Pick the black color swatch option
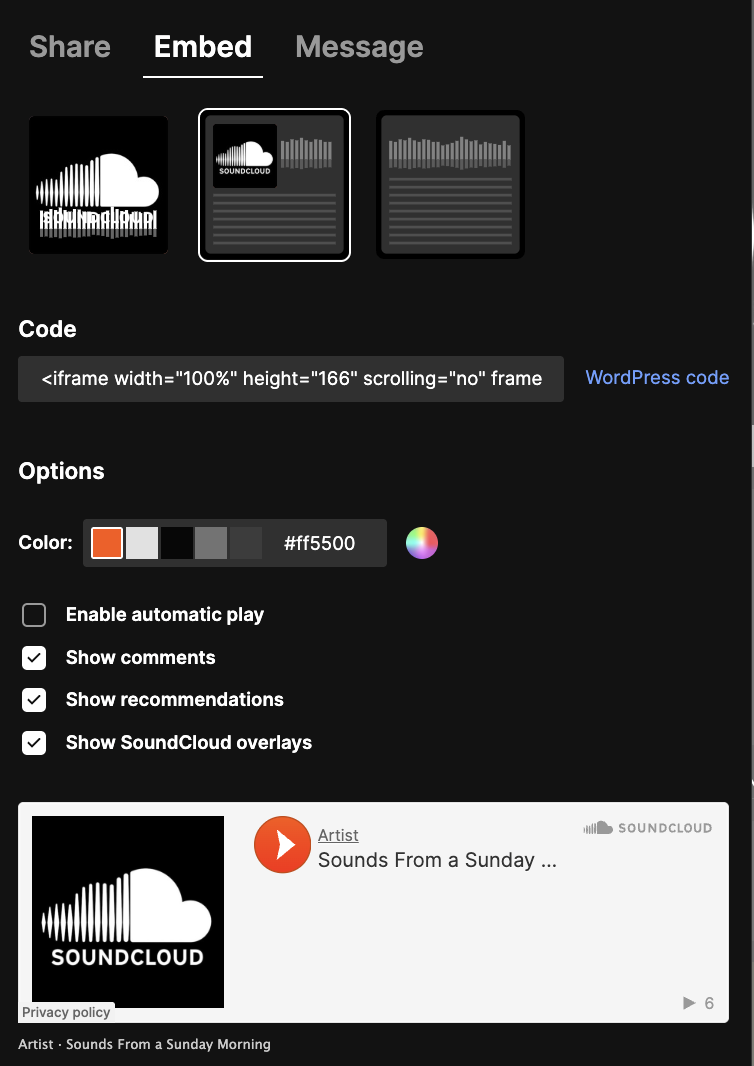This screenshot has width=754, height=1066. (175, 543)
